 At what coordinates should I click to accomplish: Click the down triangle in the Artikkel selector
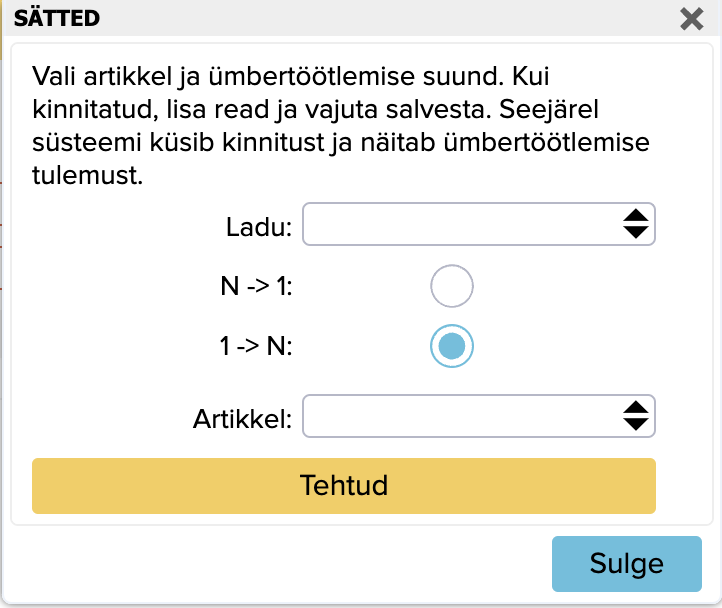[x=635, y=424]
